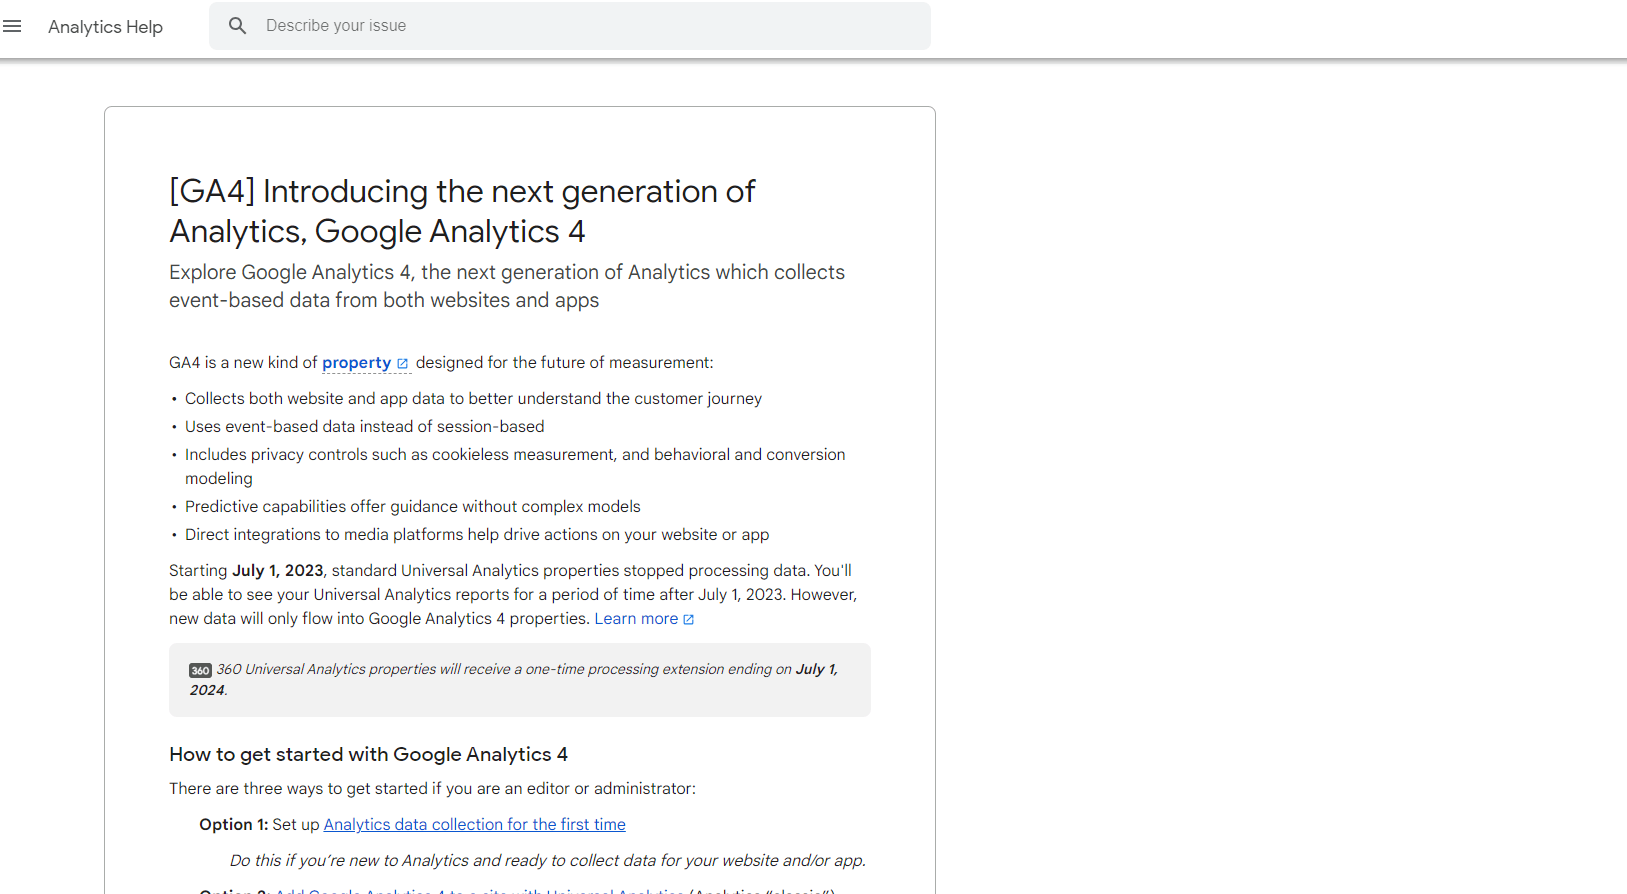Viewport: 1627px width, 894px height.
Task: Click the bold 'July 1, 2023' date text
Action: tap(278, 571)
